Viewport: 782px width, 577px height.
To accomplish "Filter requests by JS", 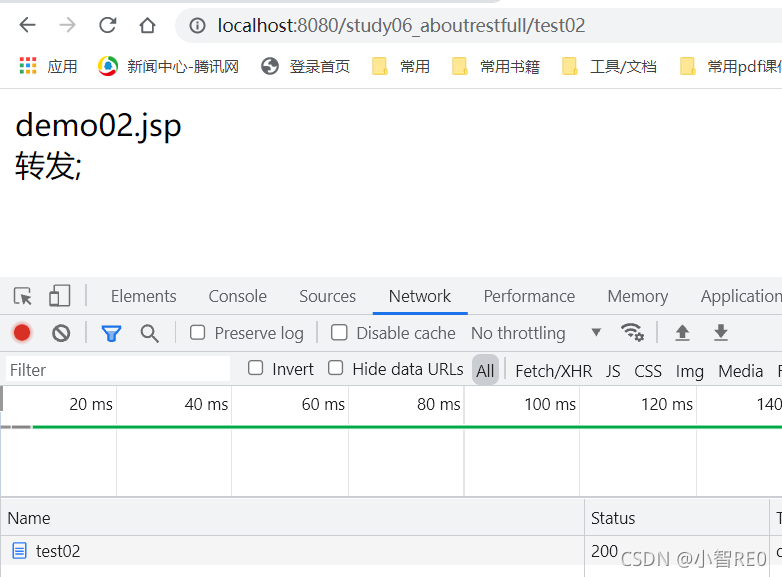I will 613,371.
